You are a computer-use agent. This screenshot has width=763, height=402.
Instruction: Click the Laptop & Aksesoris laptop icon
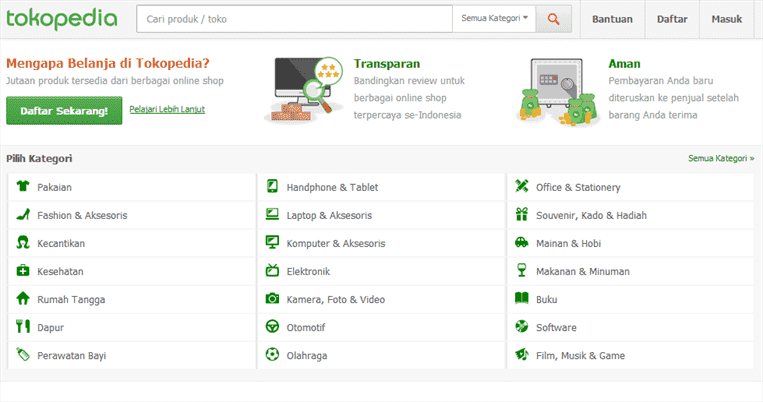[x=272, y=214]
